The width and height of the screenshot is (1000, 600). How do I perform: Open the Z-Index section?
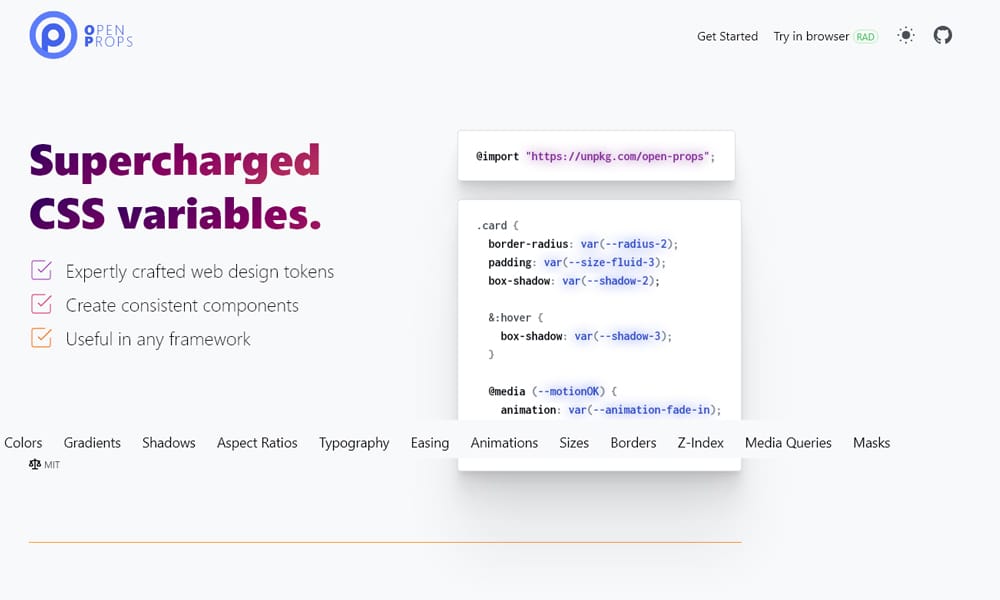(700, 442)
